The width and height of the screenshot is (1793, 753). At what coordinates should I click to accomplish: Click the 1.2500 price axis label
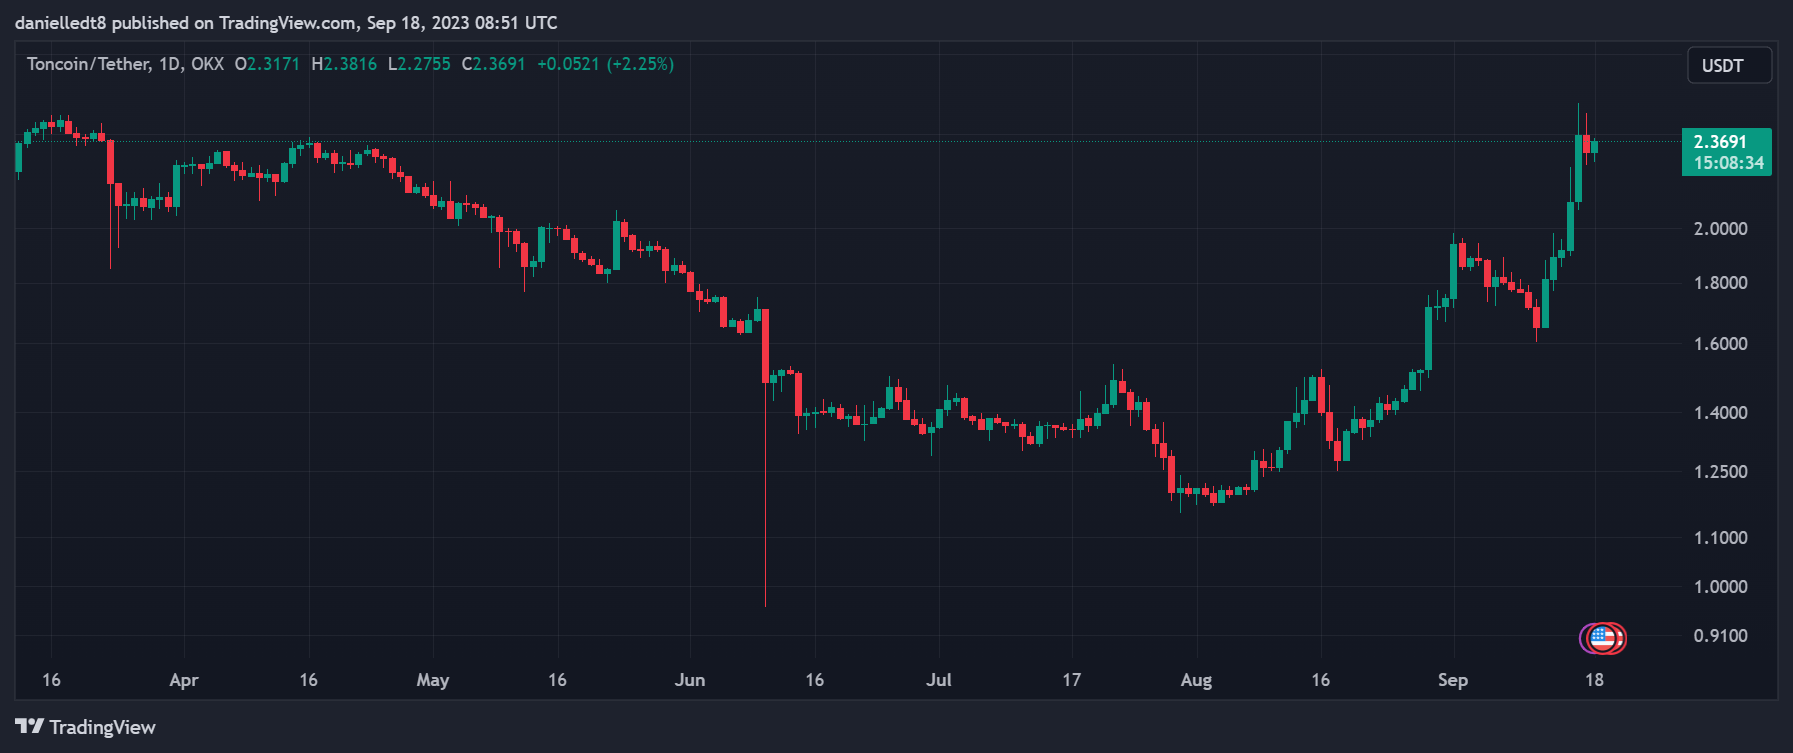1721,472
